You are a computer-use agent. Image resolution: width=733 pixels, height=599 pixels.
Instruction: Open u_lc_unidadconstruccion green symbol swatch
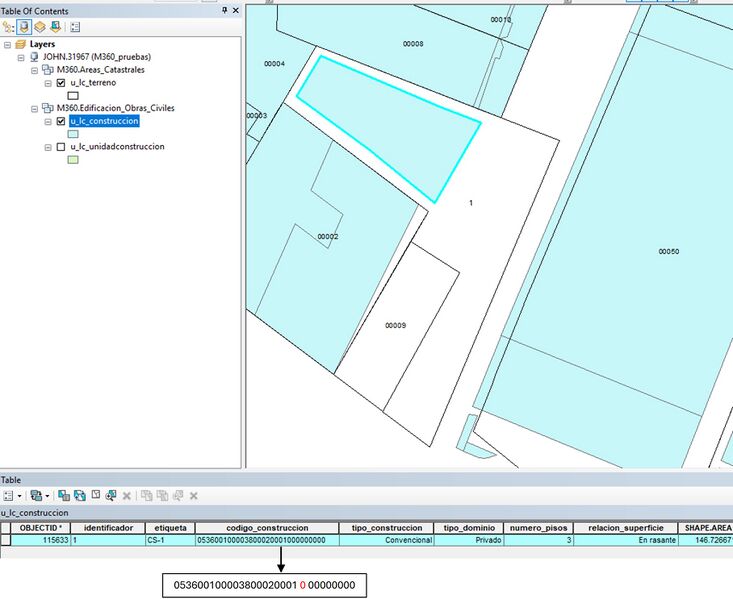[x=73, y=160]
